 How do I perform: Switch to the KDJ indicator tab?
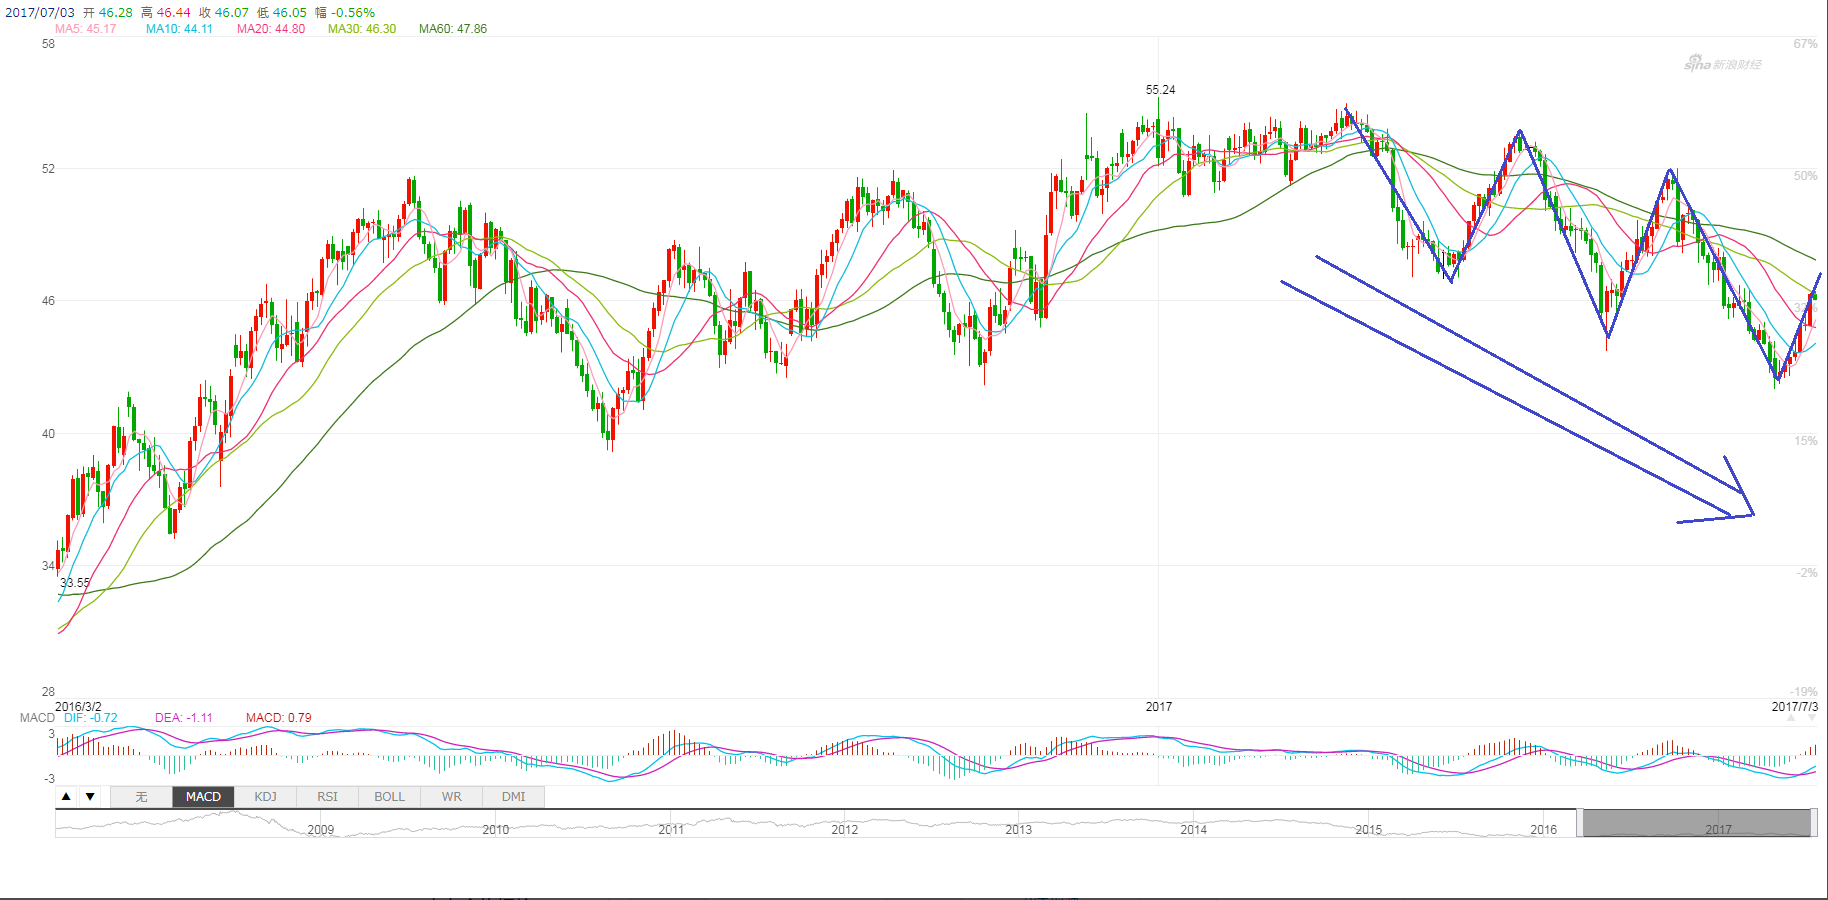point(265,797)
